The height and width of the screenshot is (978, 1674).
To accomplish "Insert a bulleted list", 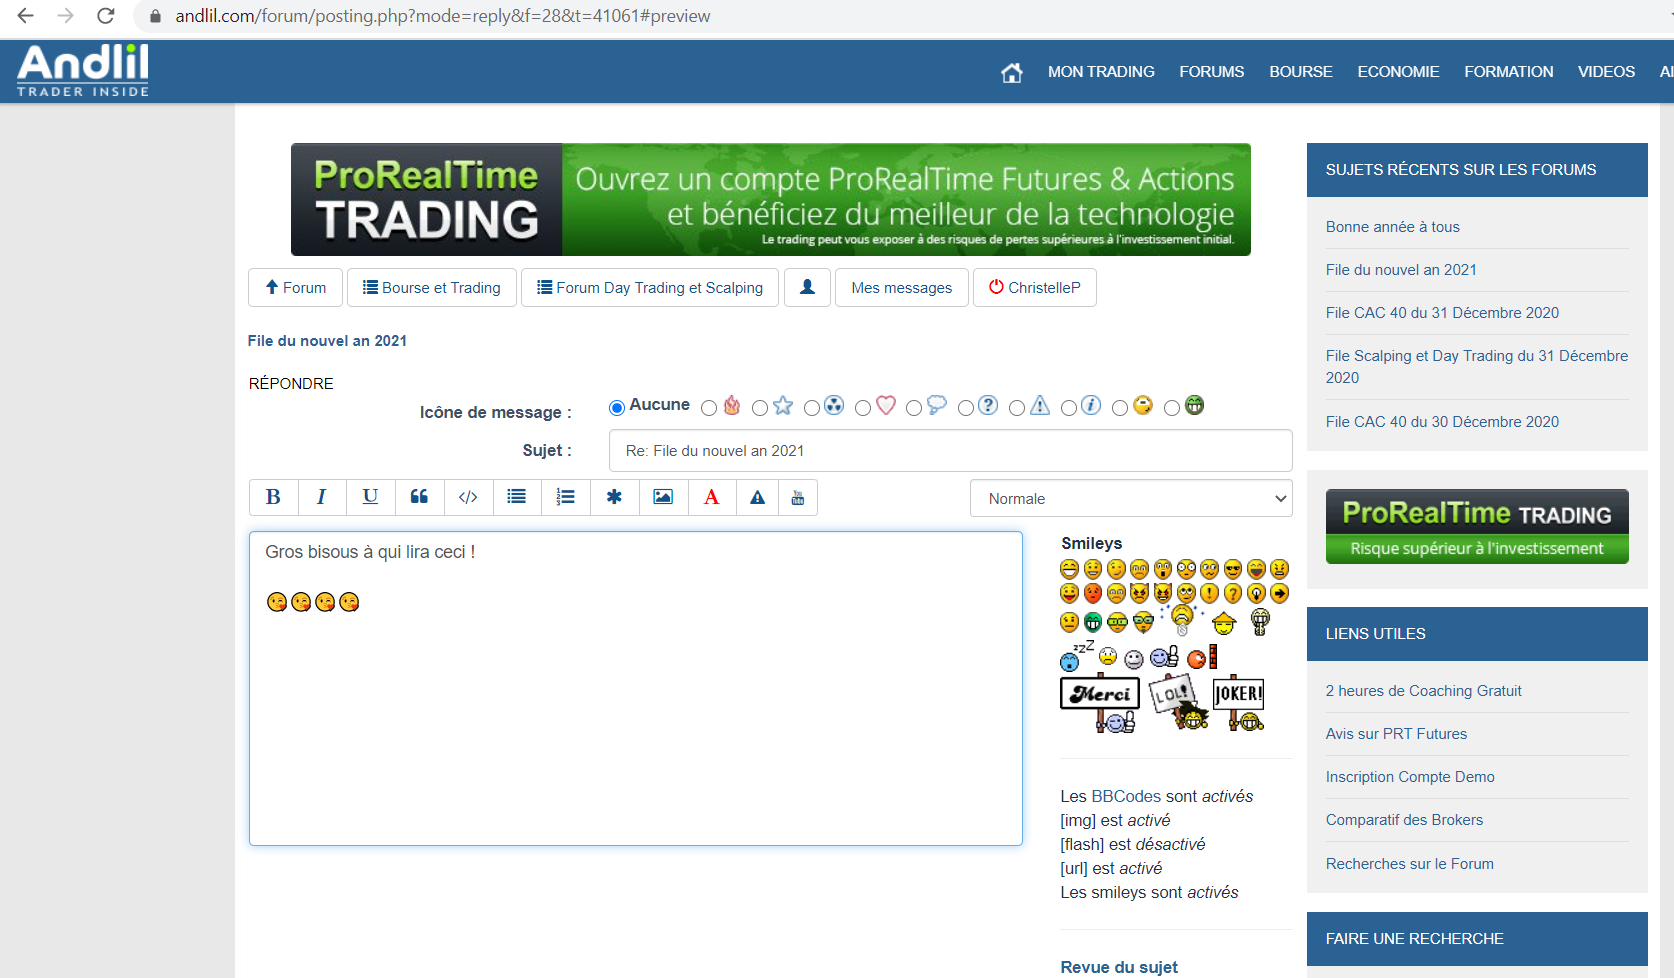I will tap(517, 497).
